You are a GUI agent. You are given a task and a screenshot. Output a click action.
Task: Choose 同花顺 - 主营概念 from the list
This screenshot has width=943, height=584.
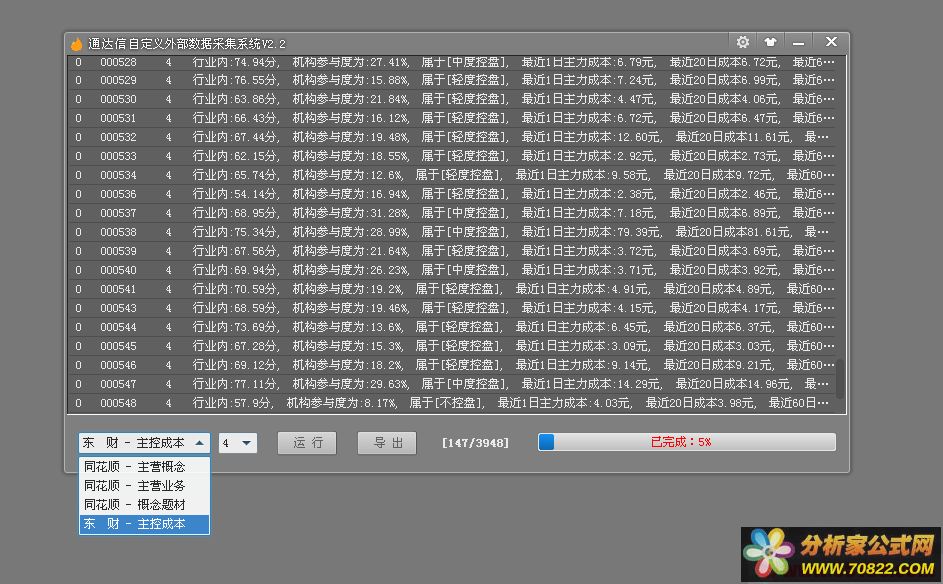tap(144, 467)
